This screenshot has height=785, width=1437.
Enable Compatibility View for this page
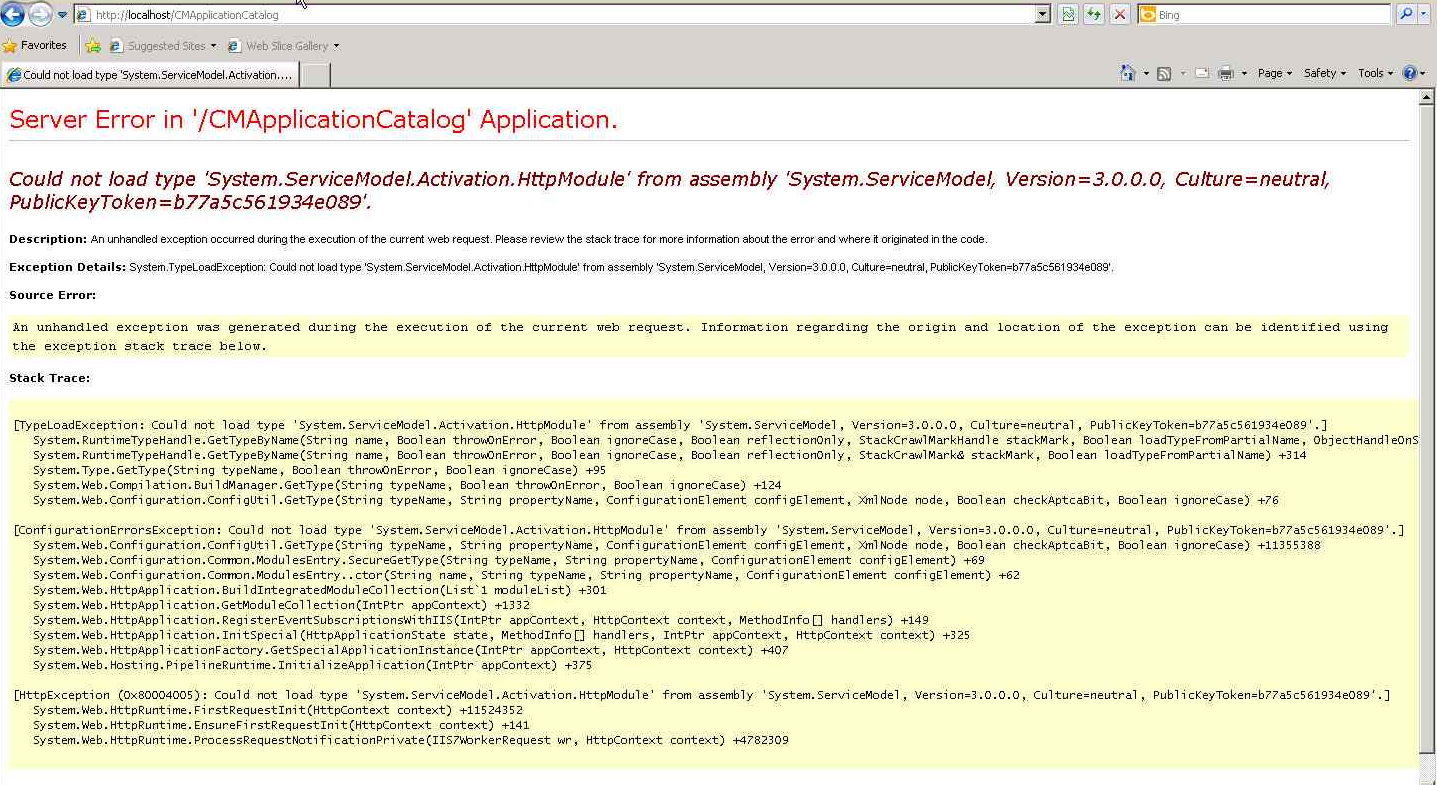[1067, 14]
